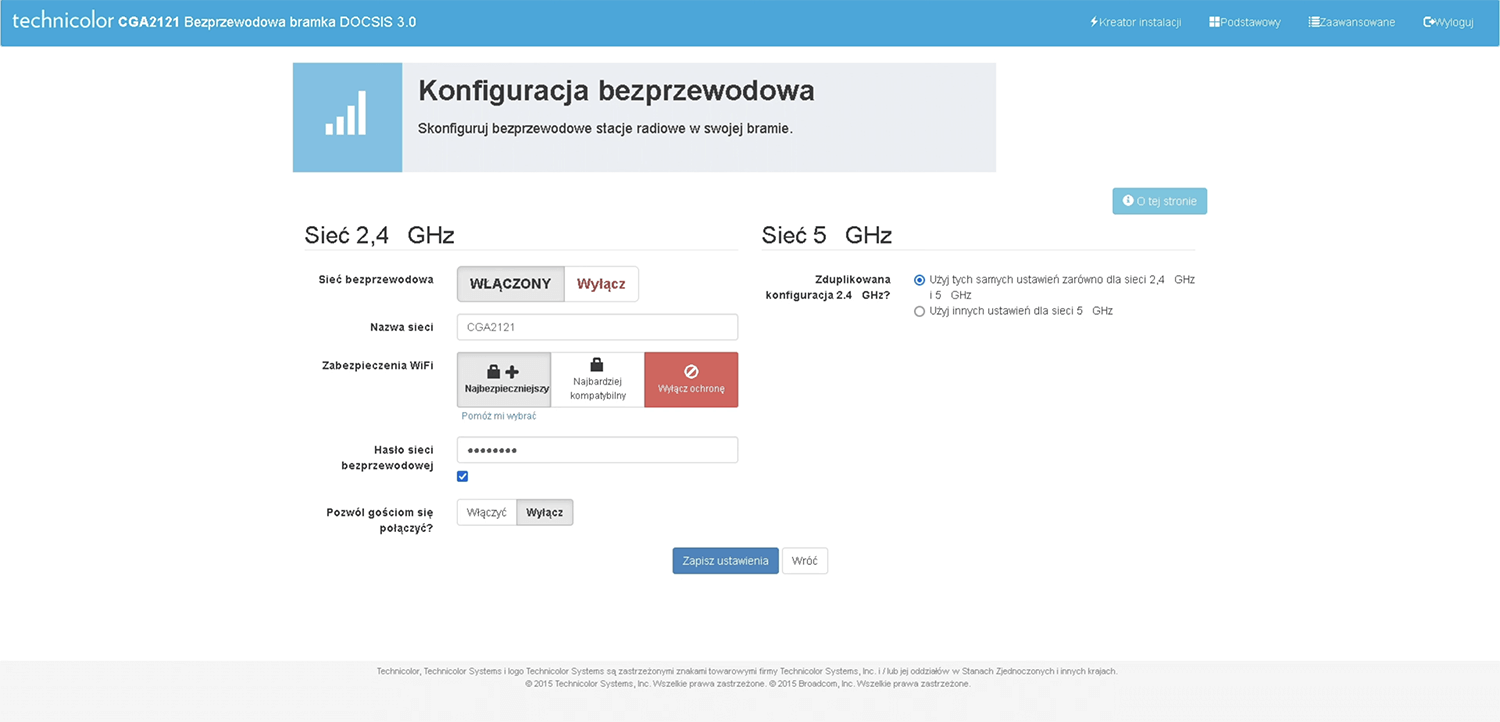Toggle the checkbox below the password field

[x=462, y=477]
